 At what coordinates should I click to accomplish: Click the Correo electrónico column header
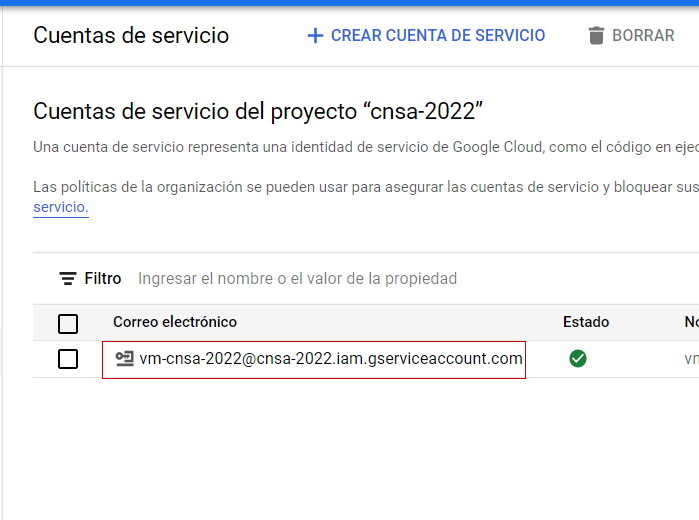point(175,322)
